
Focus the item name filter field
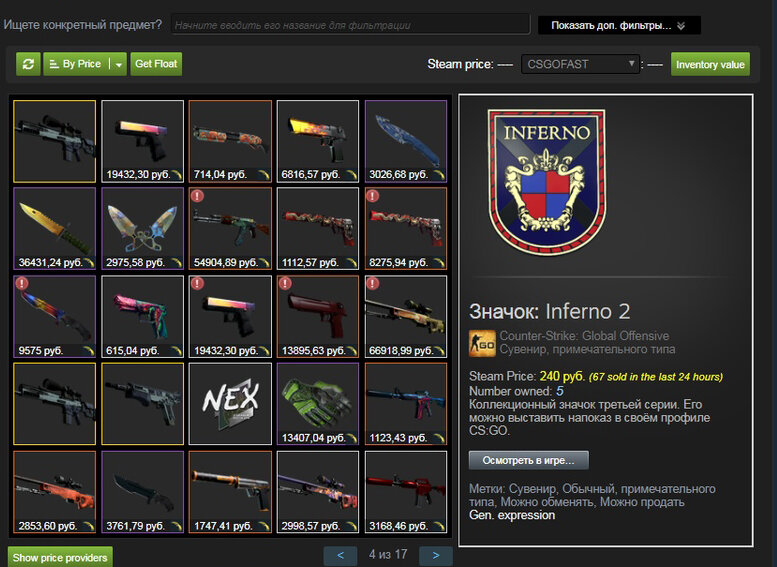pos(350,25)
